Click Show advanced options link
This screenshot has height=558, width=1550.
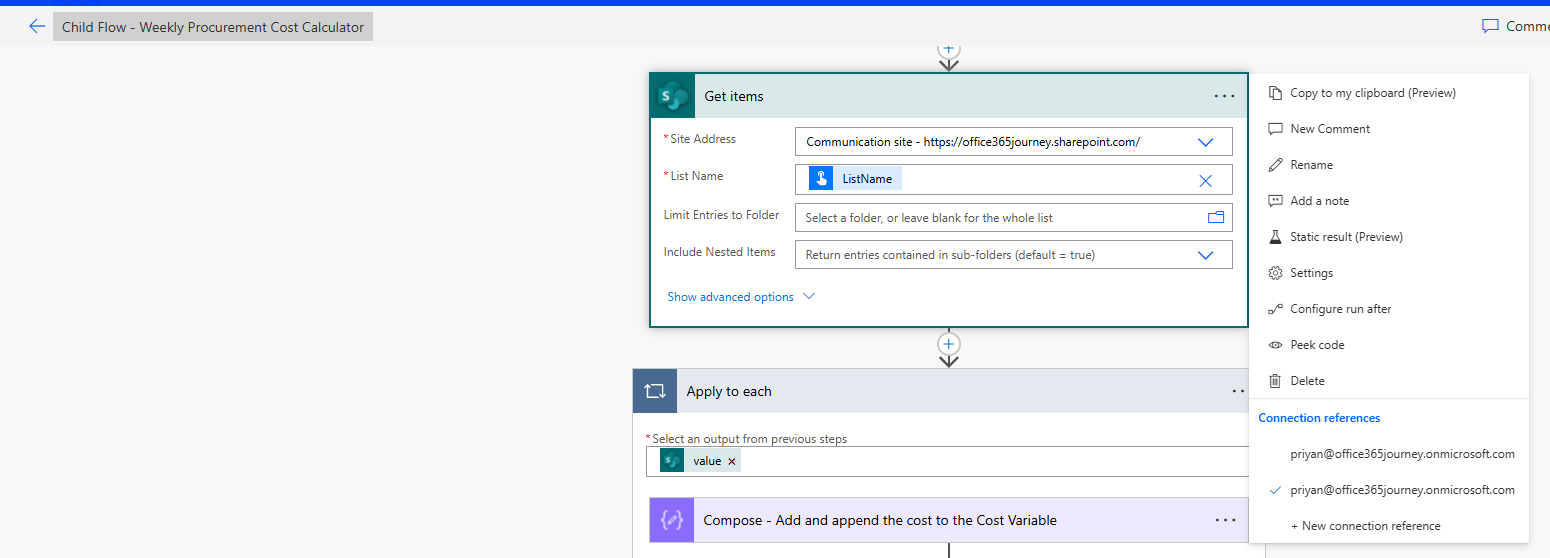click(x=730, y=297)
